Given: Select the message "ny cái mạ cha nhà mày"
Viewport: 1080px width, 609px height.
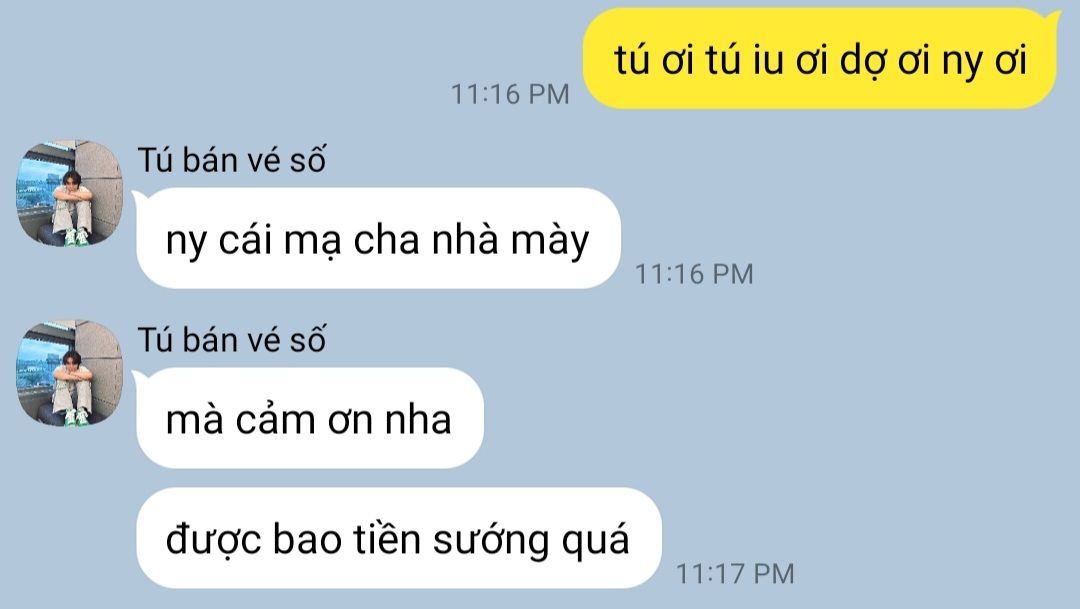Looking at the screenshot, I should point(377,238).
